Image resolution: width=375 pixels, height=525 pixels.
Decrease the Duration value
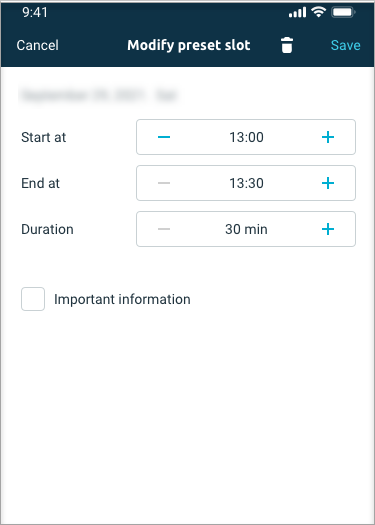[164, 229]
